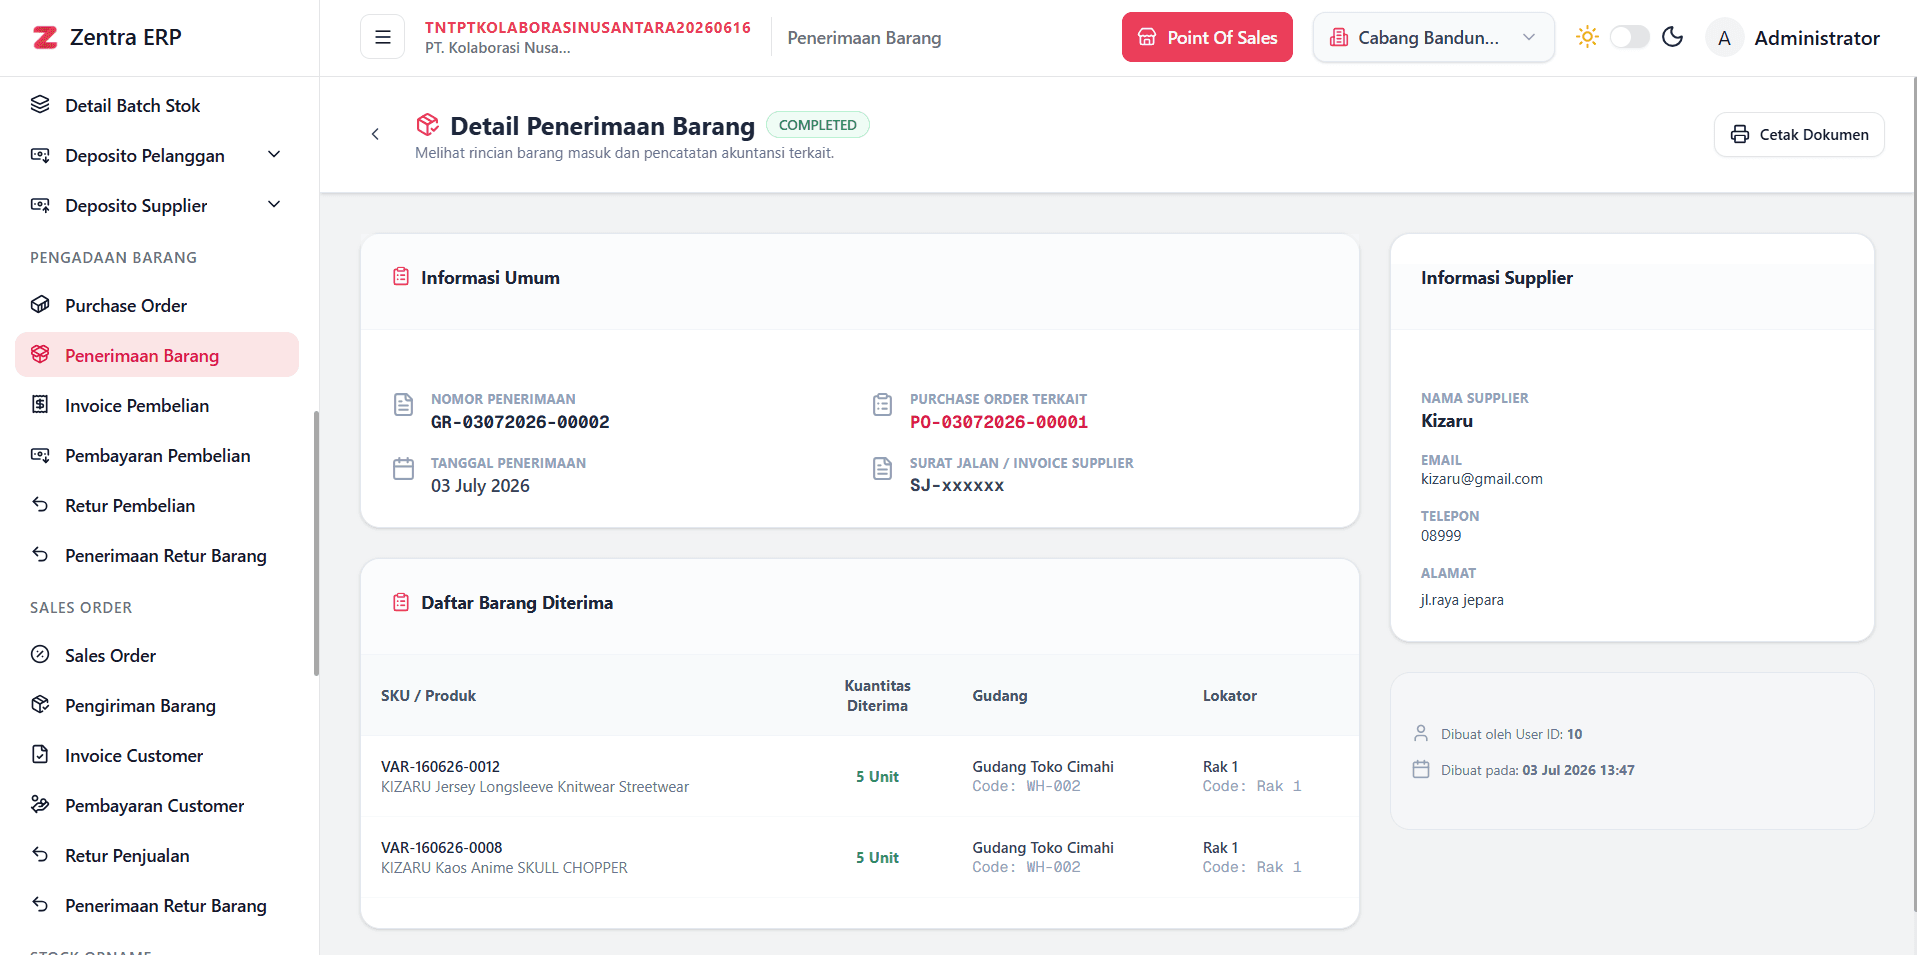This screenshot has height=955, width=1917.
Task: Click the Cetak Dokumen button
Action: tap(1799, 134)
